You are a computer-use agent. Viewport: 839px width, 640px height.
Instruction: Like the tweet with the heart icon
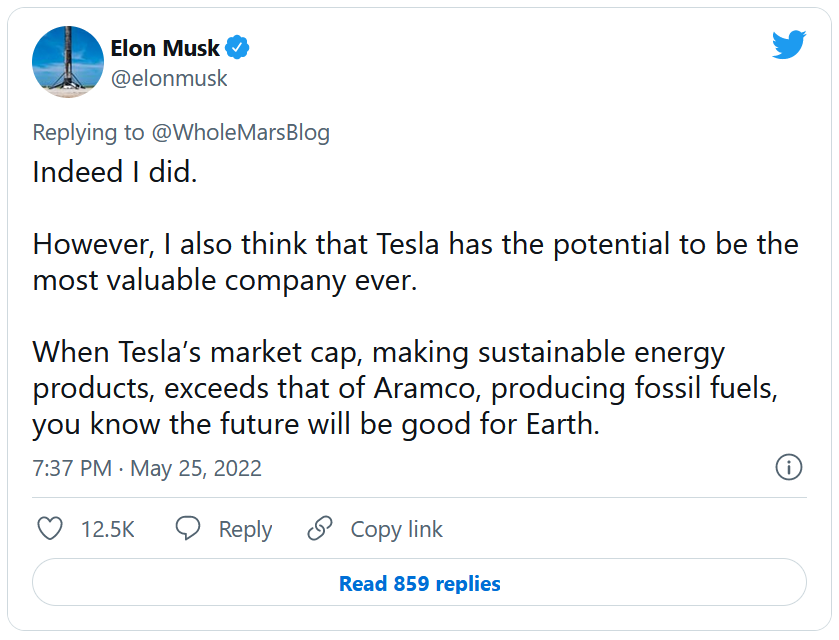[49, 529]
